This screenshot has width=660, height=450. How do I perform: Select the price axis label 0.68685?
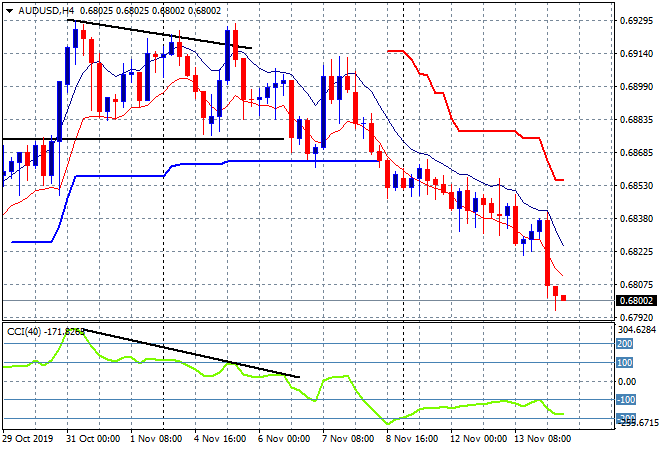[x=637, y=153]
